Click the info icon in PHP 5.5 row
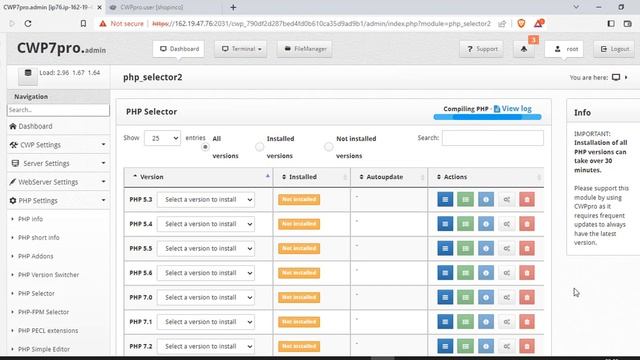 pos(486,249)
